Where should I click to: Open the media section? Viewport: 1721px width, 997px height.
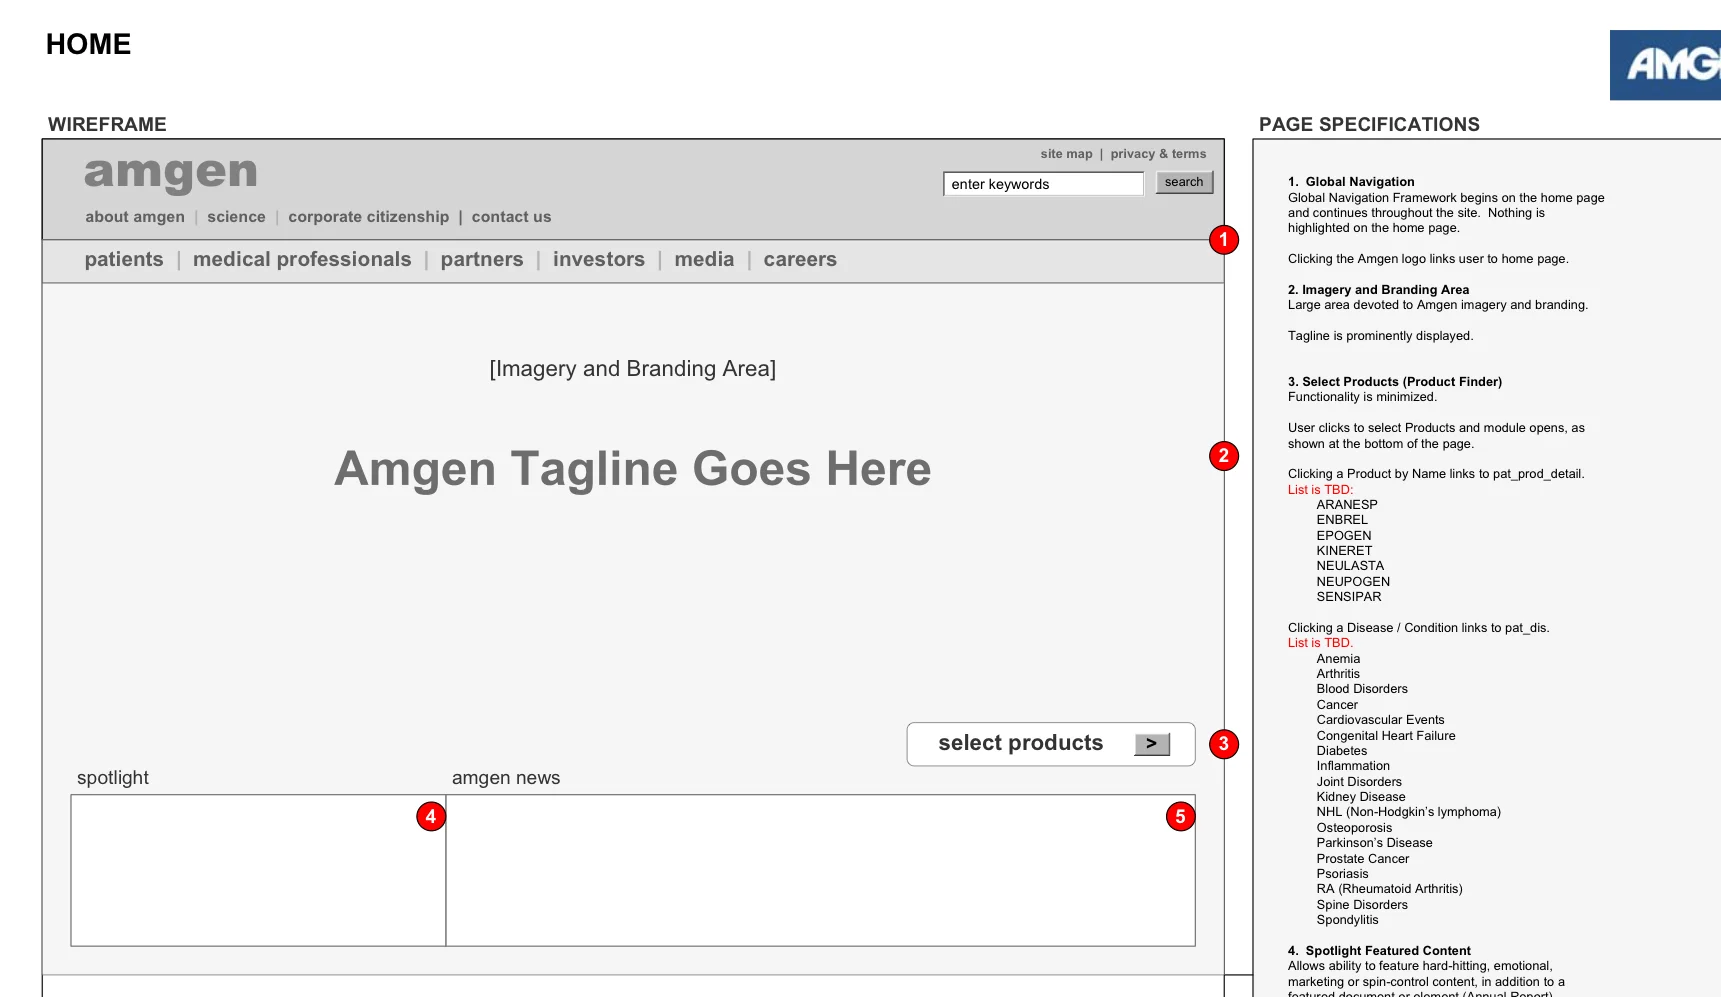(x=704, y=260)
